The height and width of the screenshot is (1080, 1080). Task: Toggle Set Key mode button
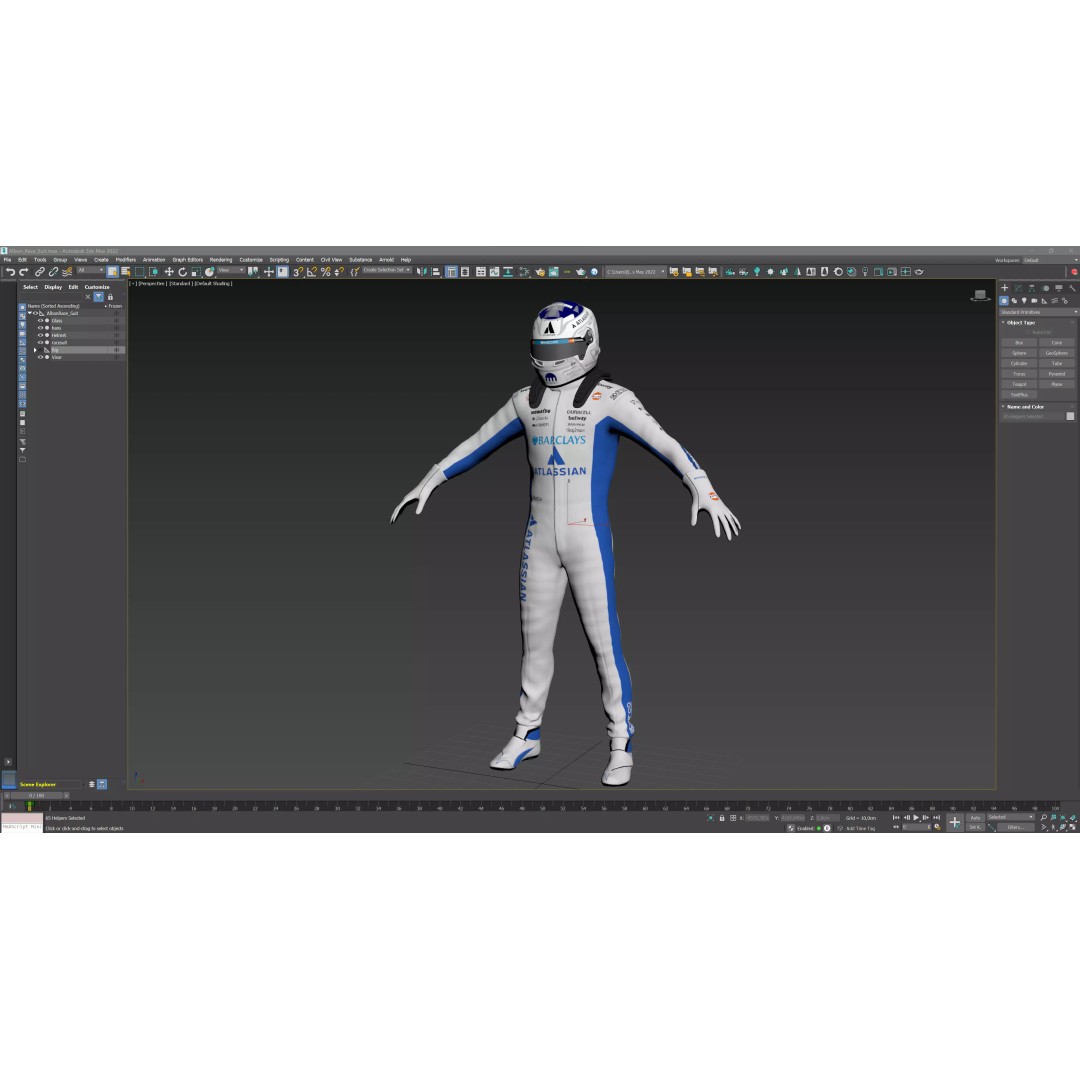(x=975, y=827)
